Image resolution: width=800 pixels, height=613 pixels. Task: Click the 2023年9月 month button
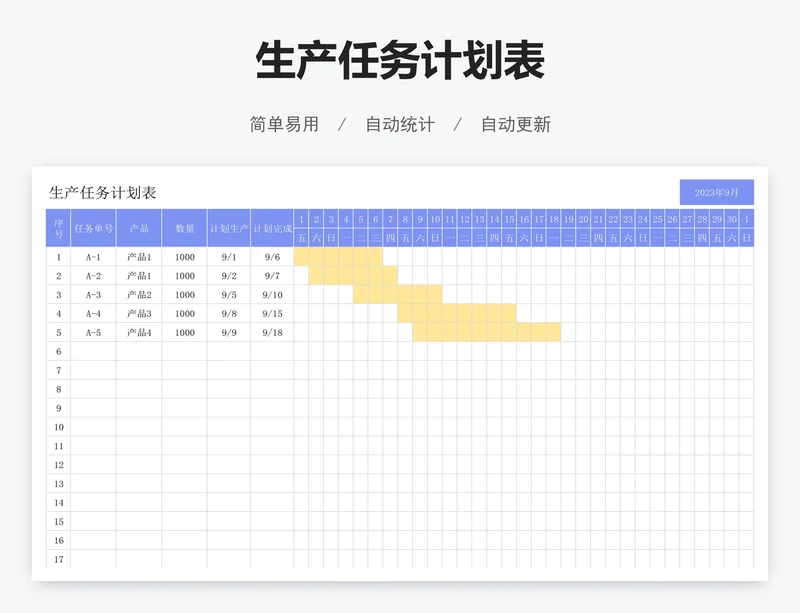(716, 192)
